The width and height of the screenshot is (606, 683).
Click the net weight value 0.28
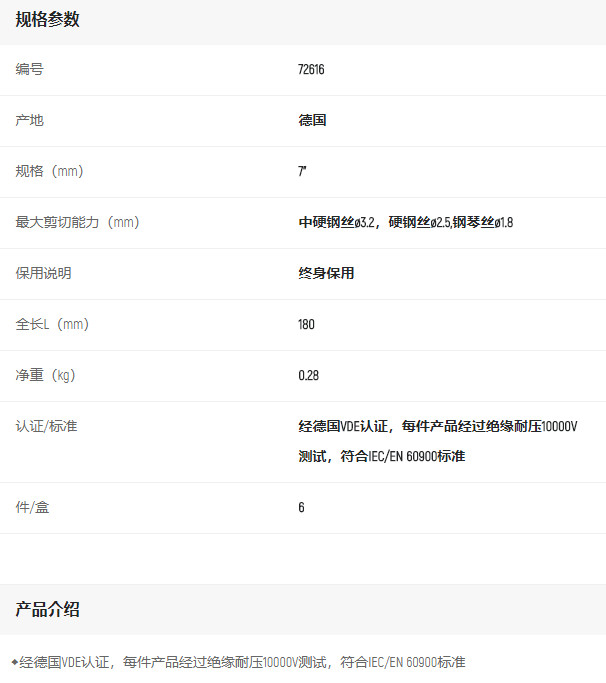(x=308, y=376)
